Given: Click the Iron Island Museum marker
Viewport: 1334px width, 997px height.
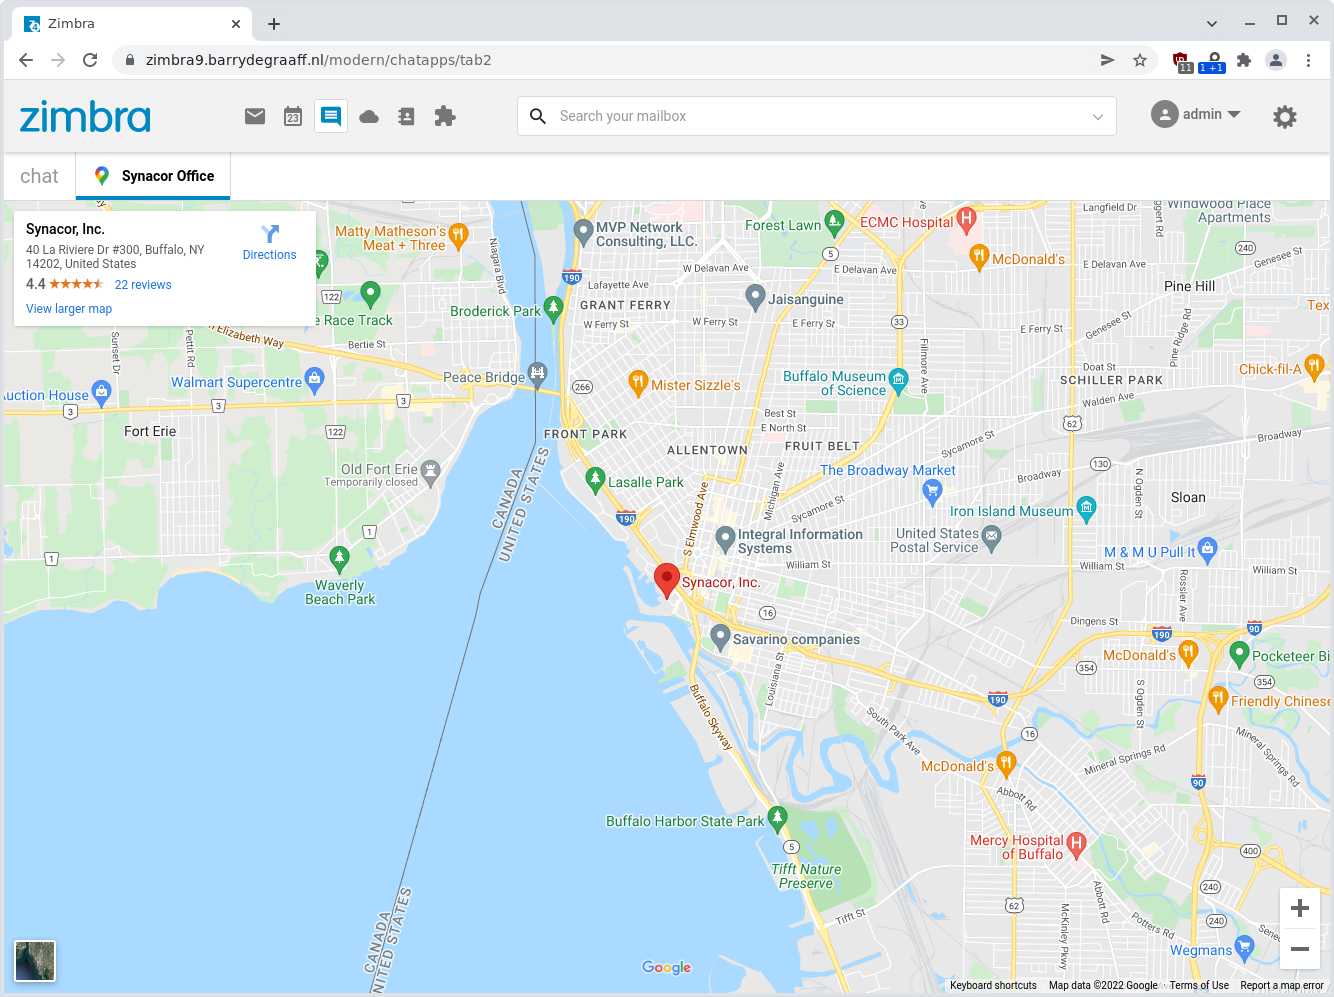Looking at the screenshot, I should [1086, 508].
